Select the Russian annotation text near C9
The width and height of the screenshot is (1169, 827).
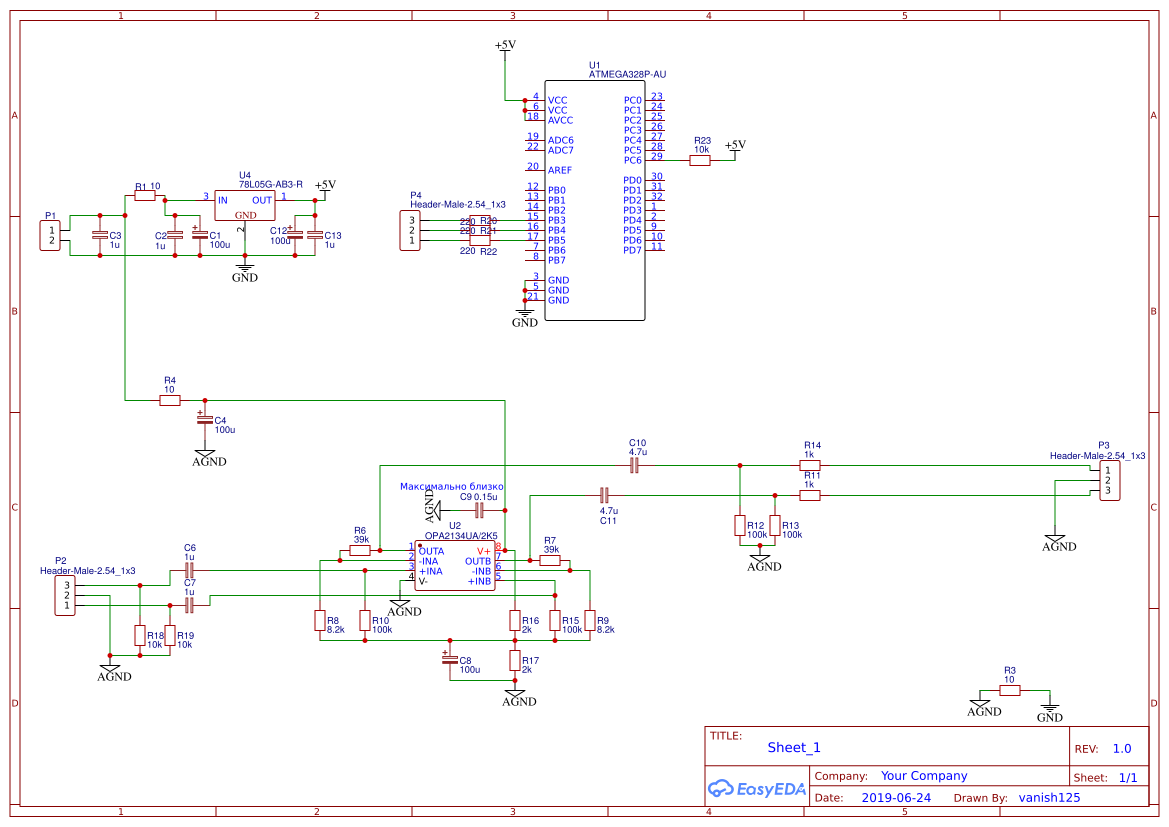tap(451, 486)
